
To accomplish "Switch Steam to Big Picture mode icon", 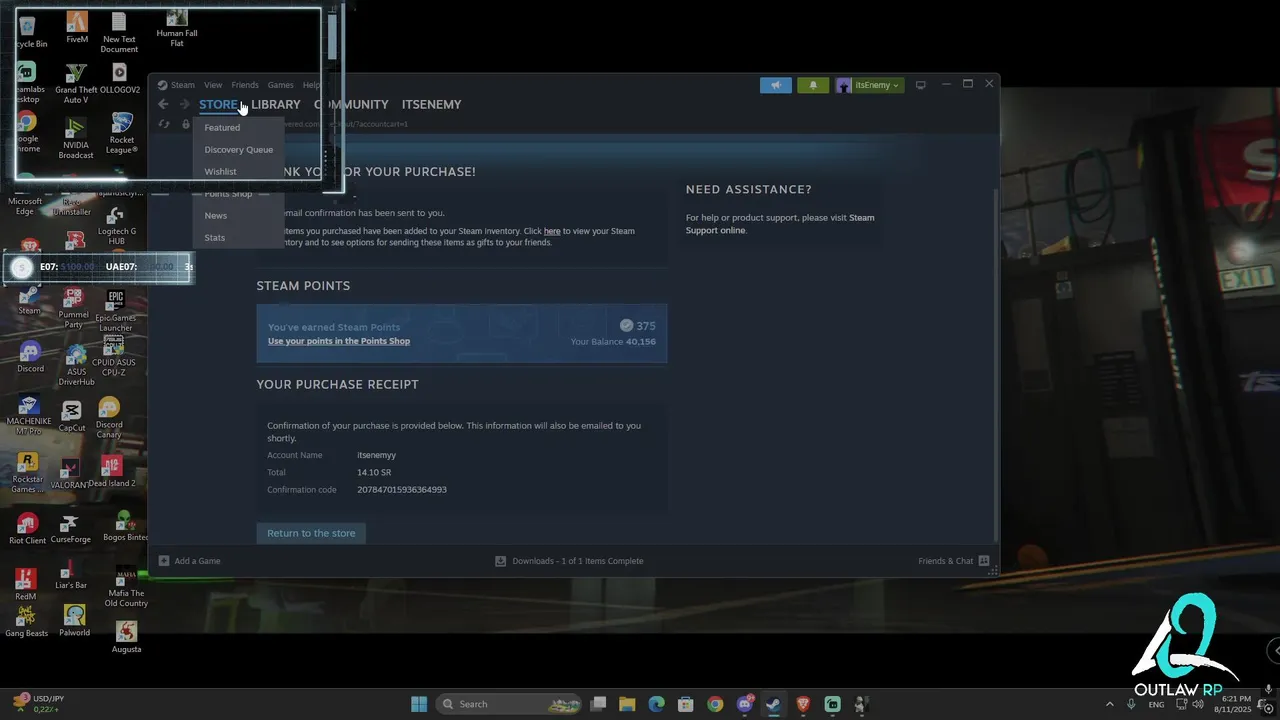I will point(921,85).
